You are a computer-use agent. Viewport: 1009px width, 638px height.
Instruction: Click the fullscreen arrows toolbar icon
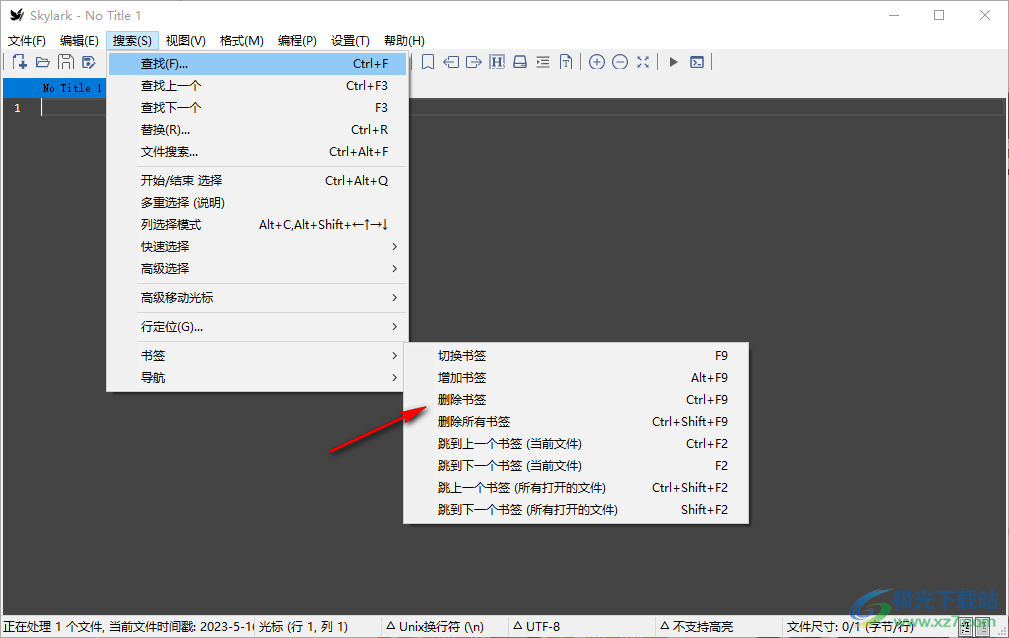[643, 62]
